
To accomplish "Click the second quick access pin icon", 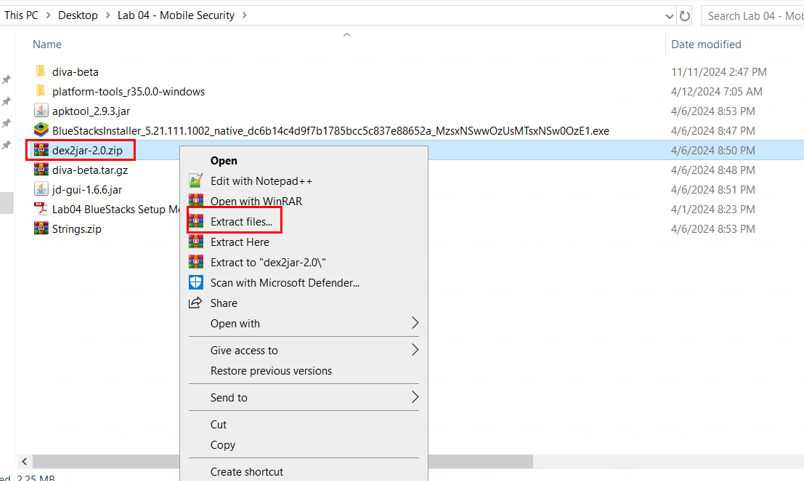I will 6,102.
